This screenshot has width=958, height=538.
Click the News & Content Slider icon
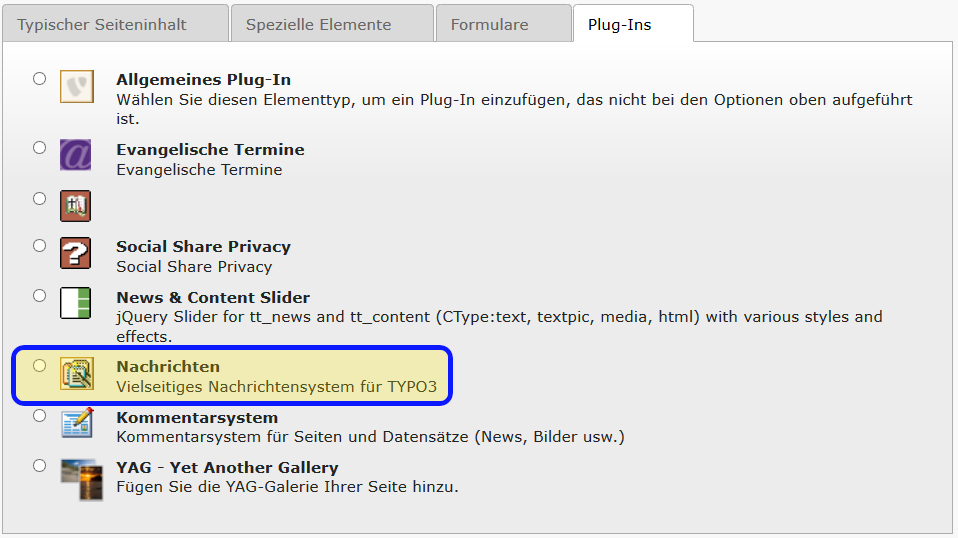click(x=76, y=303)
